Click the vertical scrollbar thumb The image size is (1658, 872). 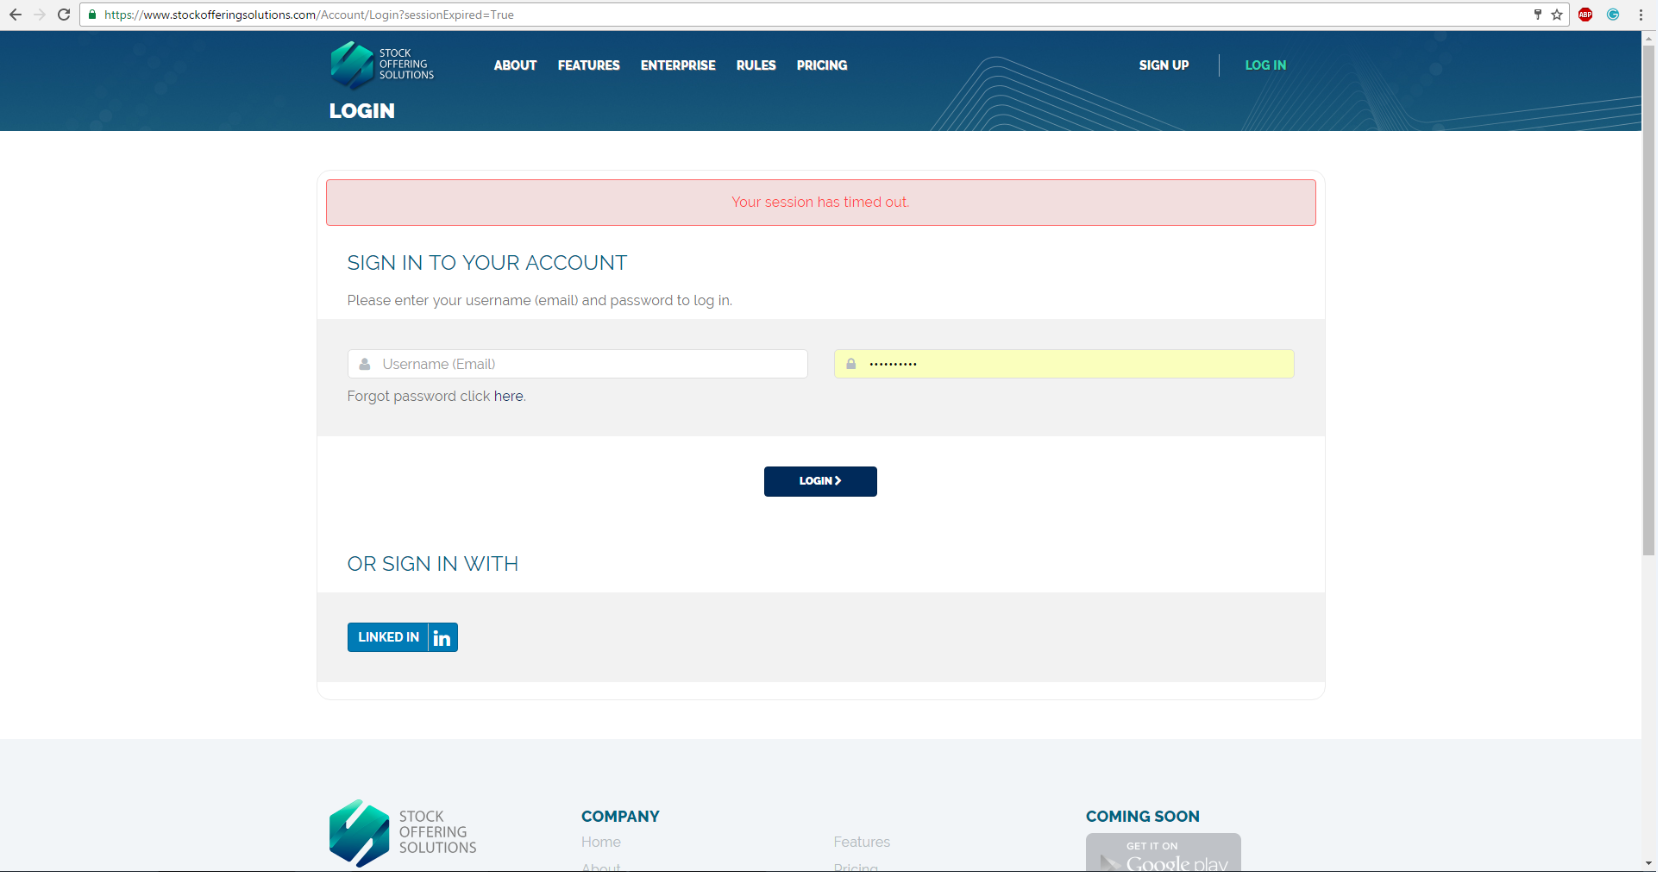(1649, 300)
